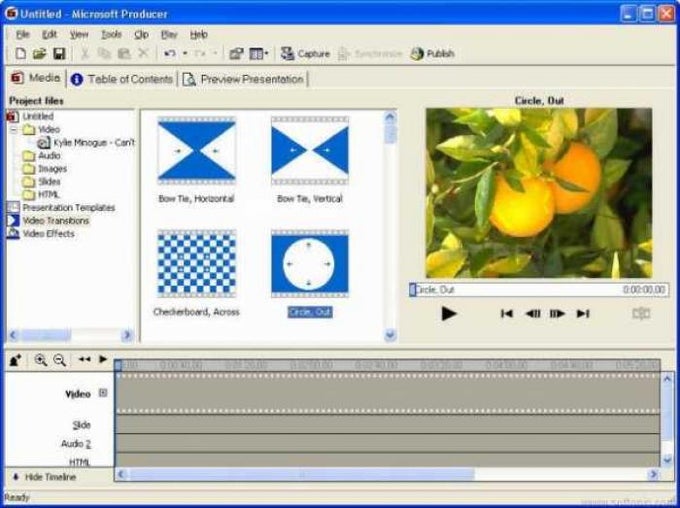Select Bow Tie, Vertical transition thumbnail
The height and width of the screenshot is (508, 680).
coord(310,151)
